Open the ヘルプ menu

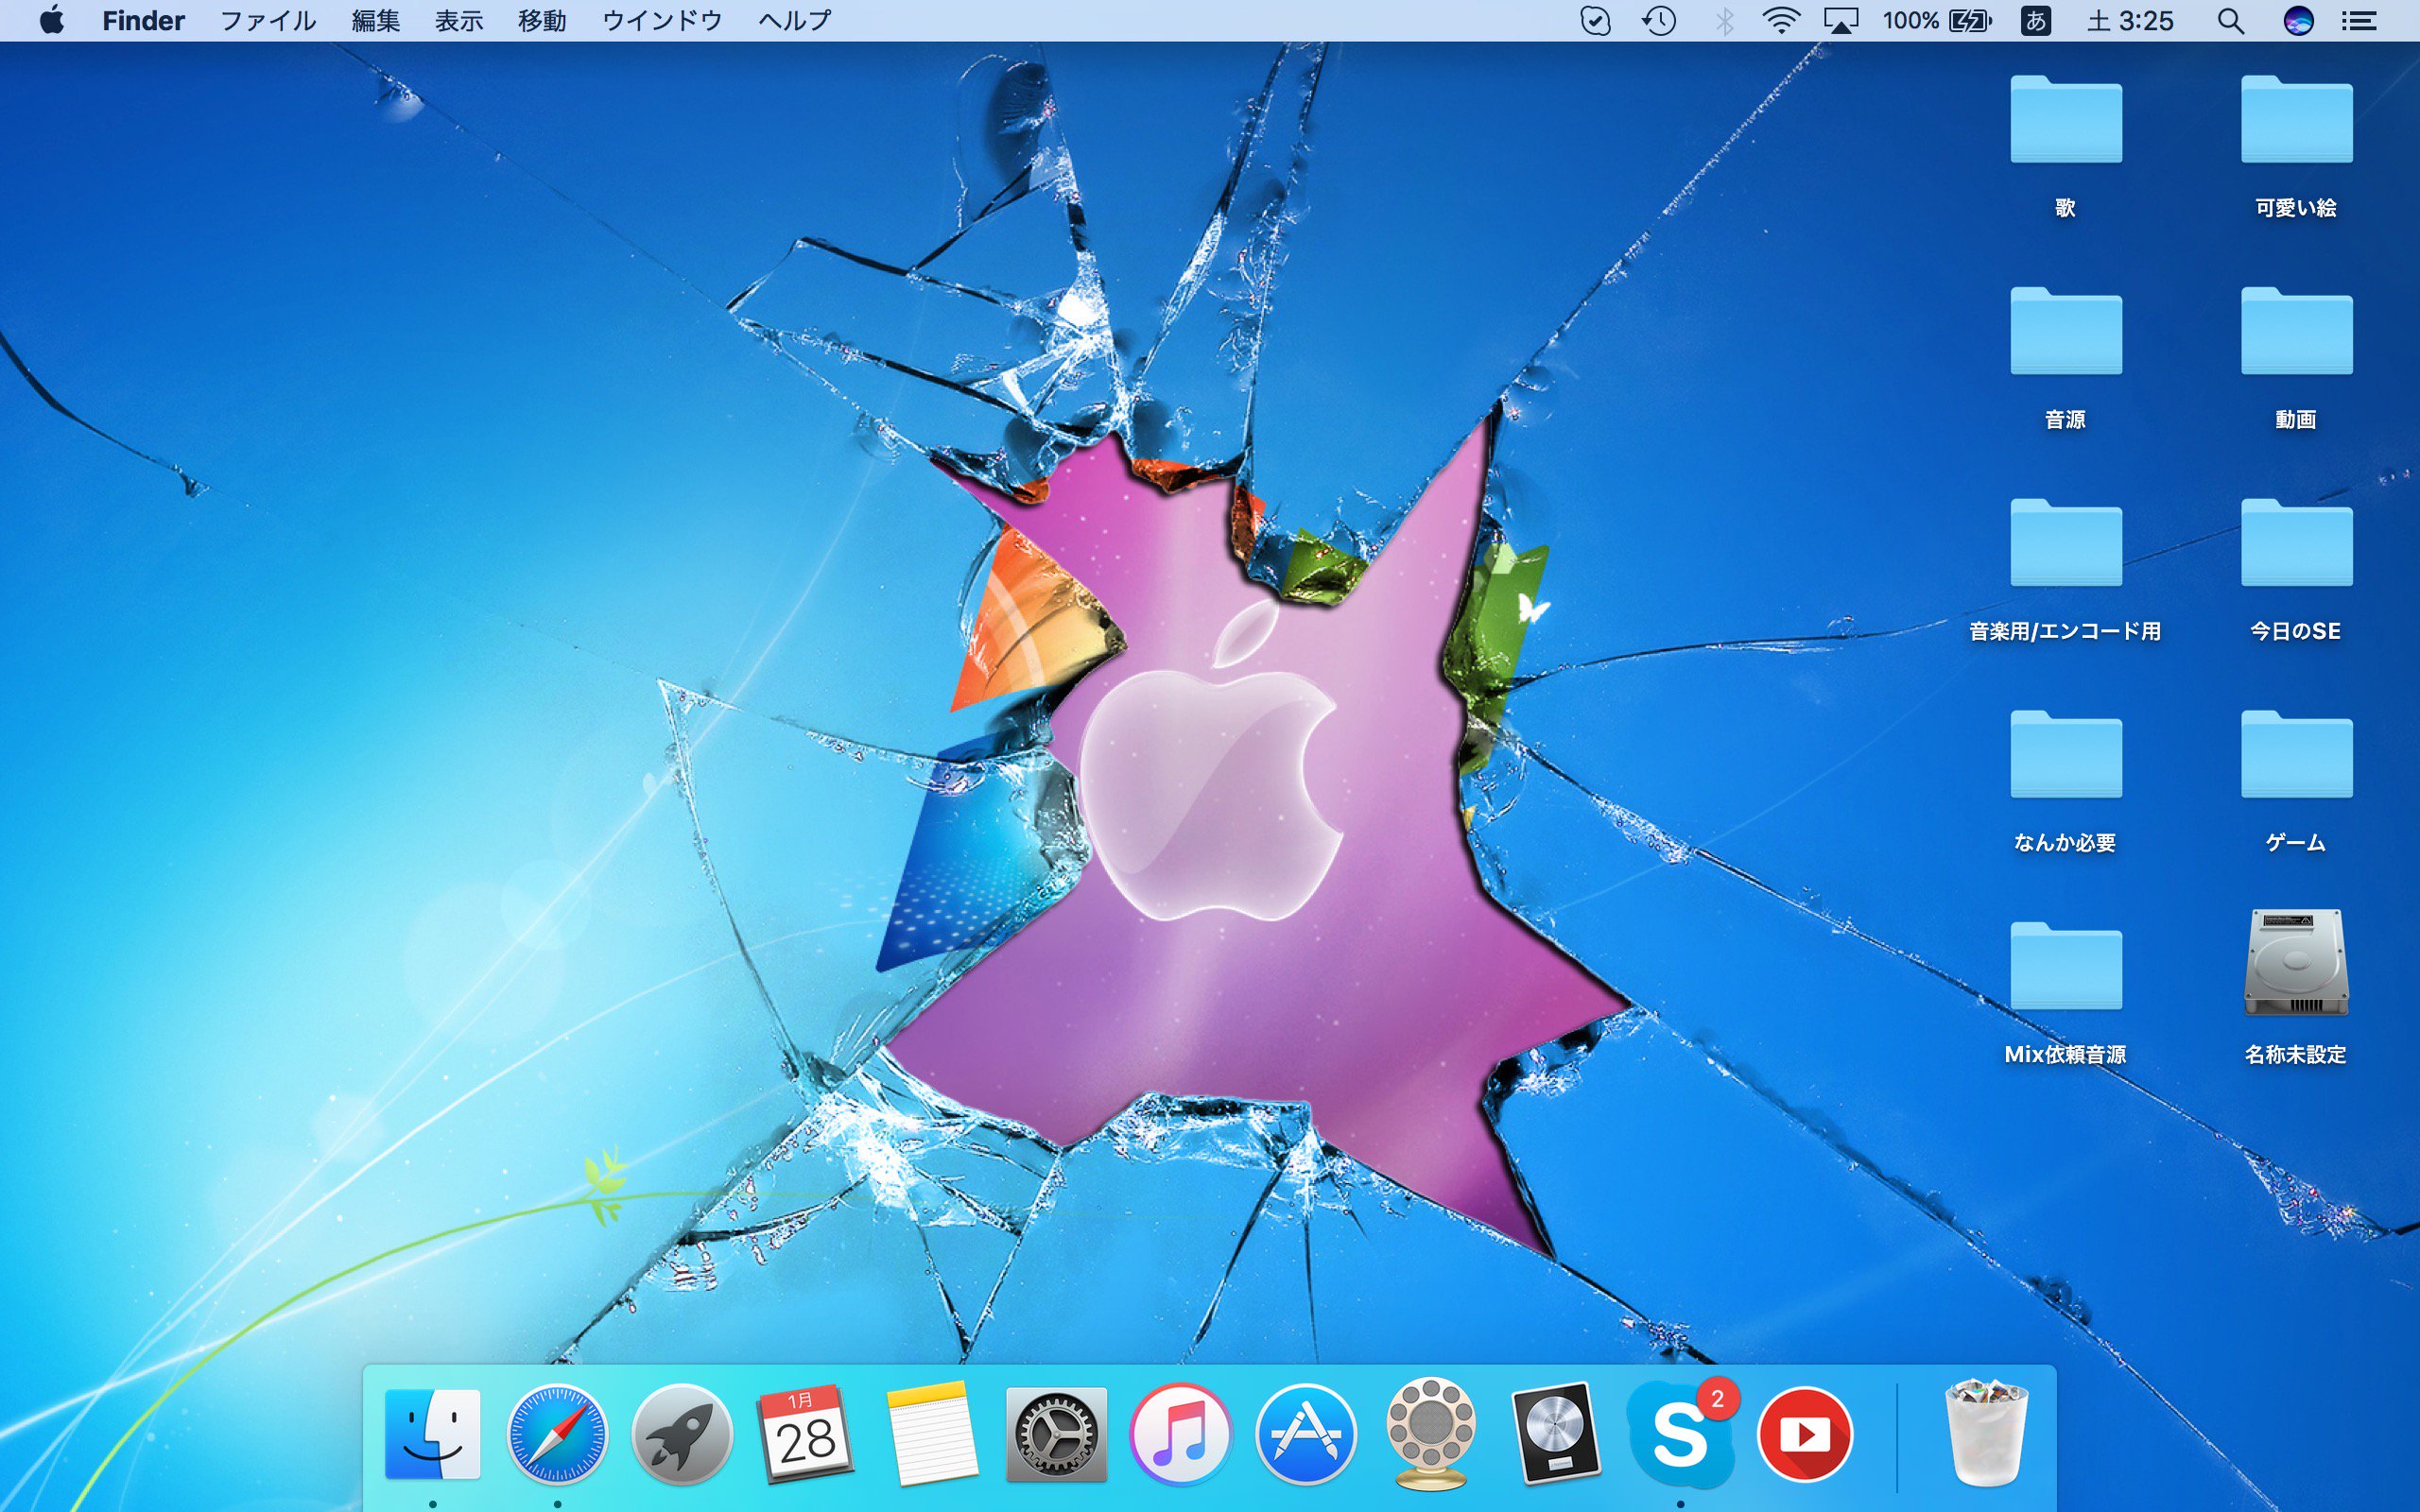click(x=795, y=20)
